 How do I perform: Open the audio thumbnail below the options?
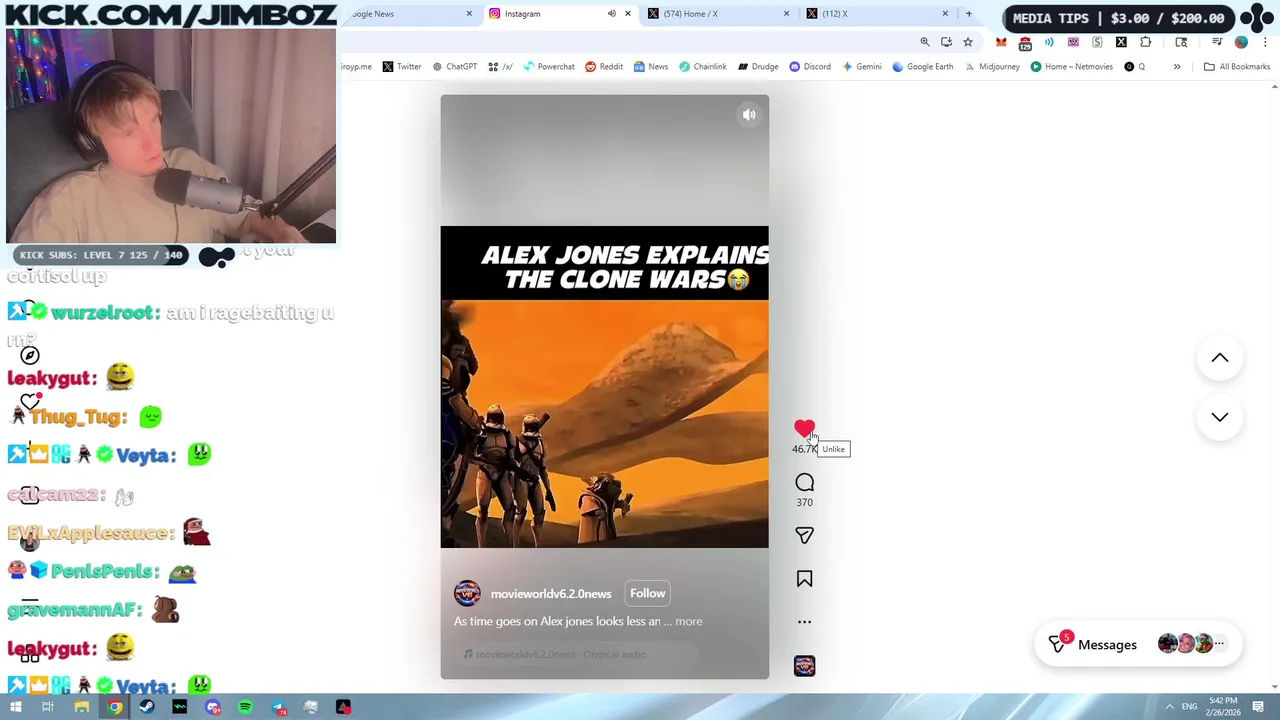pyautogui.click(x=804, y=666)
